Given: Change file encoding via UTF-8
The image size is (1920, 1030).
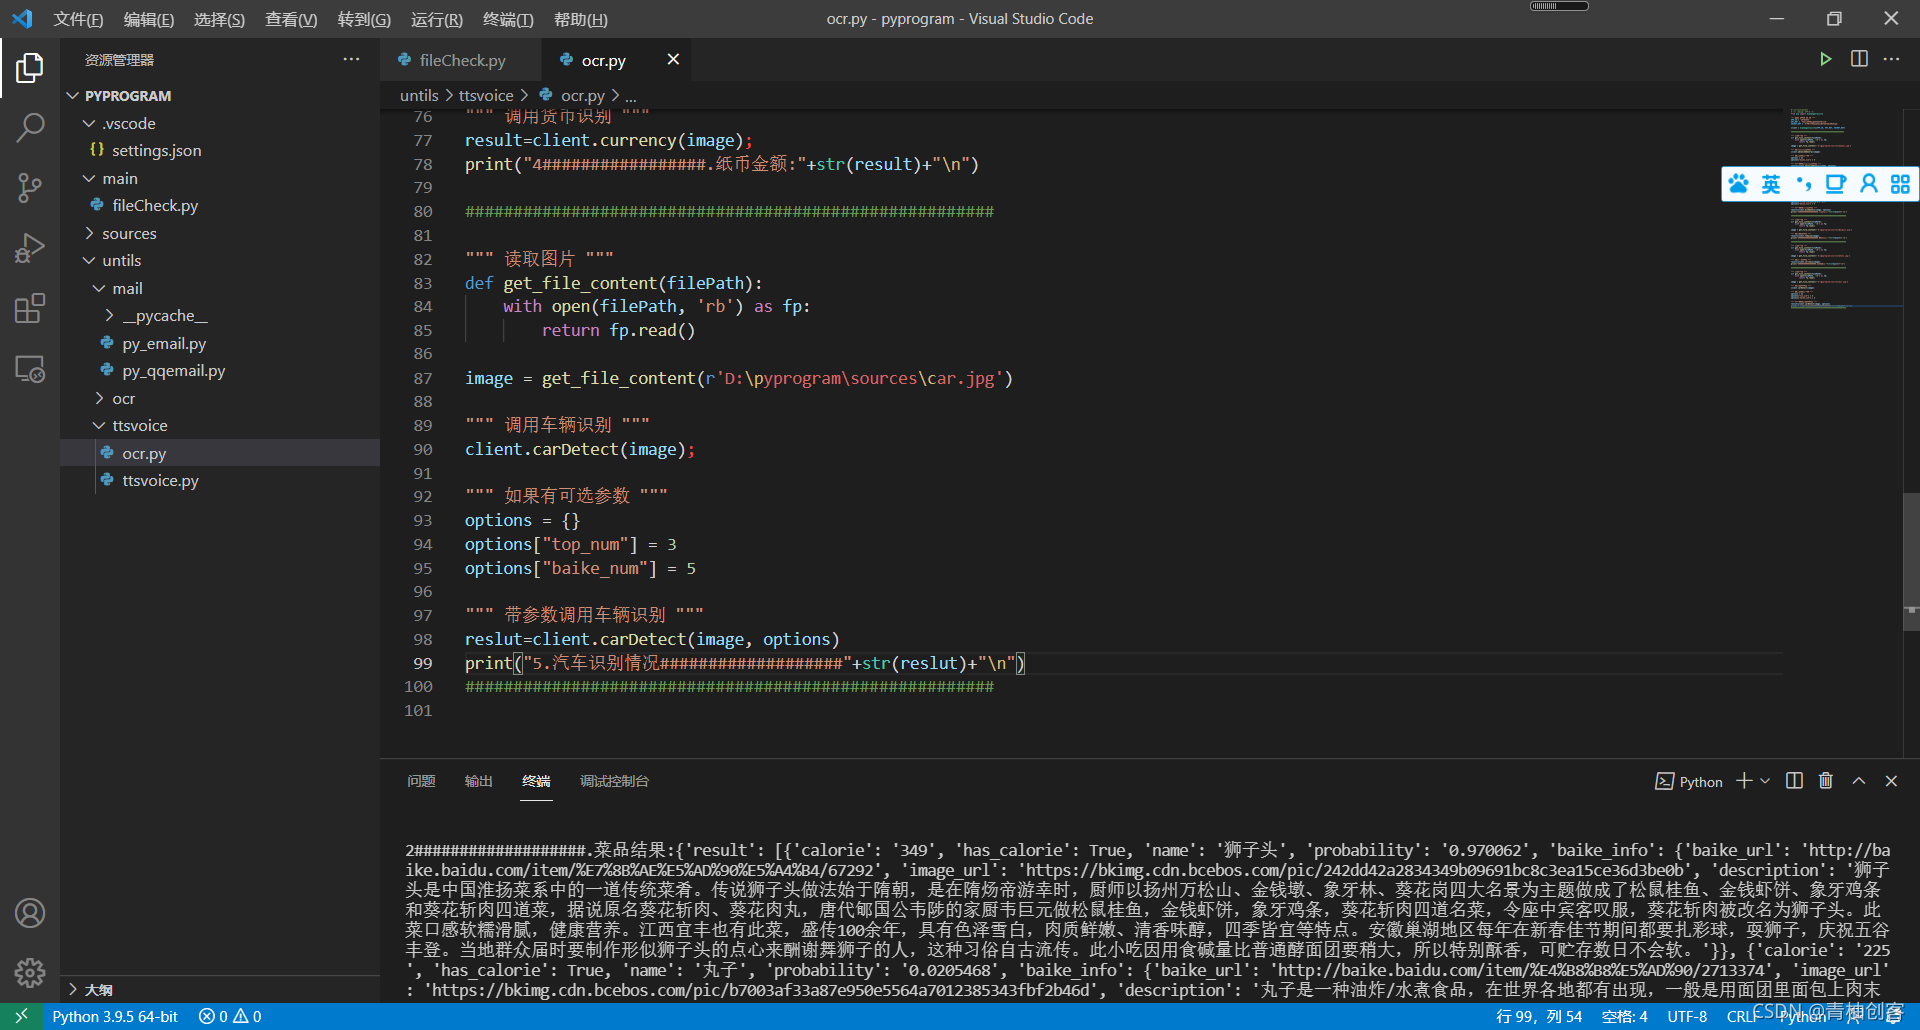Looking at the screenshot, I should (x=1687, y=1016).
